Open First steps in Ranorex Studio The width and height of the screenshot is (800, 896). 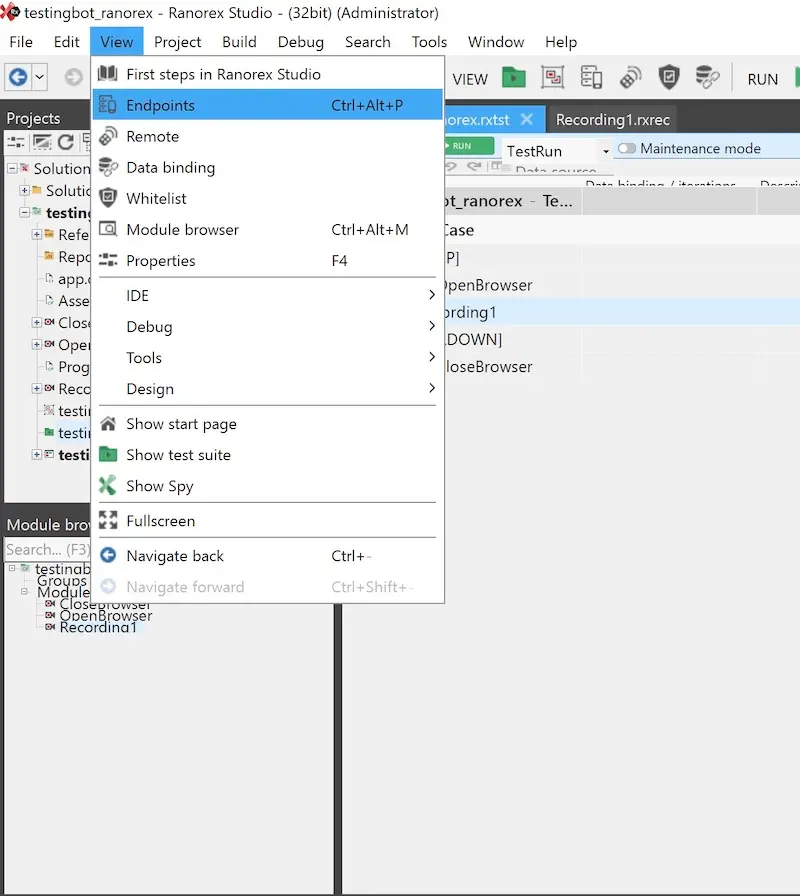pyautogui.click(x=267, y=74)
